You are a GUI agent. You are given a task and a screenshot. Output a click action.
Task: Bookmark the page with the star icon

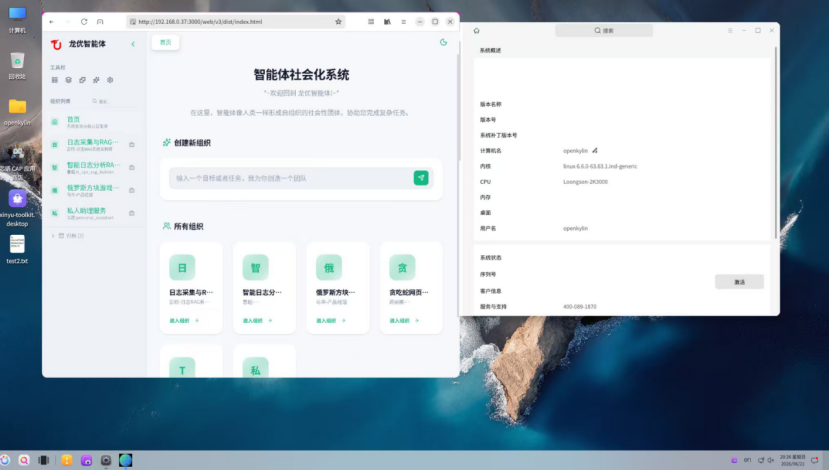(x=338, y=22)
